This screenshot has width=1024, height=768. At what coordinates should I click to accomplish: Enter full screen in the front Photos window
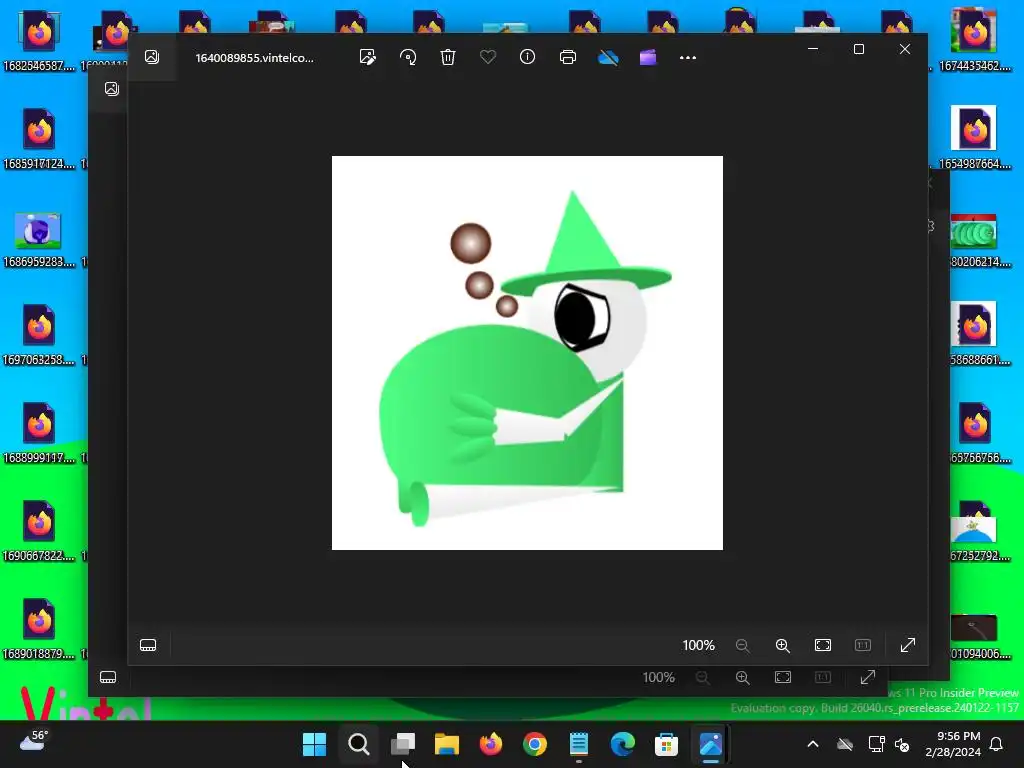pyautogui.click(x=908, y=645)
